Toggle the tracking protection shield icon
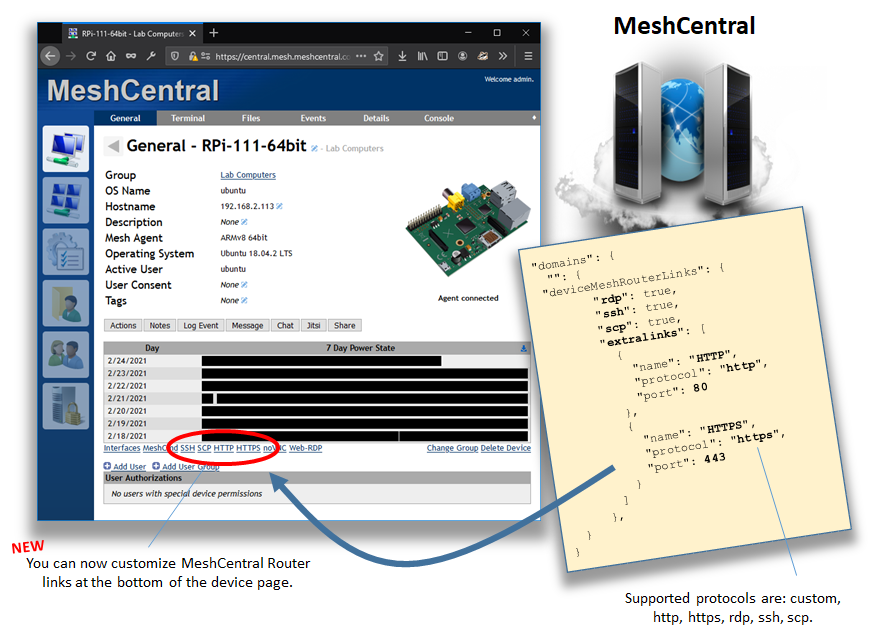The image size is (872, 636). pos(173,56)
